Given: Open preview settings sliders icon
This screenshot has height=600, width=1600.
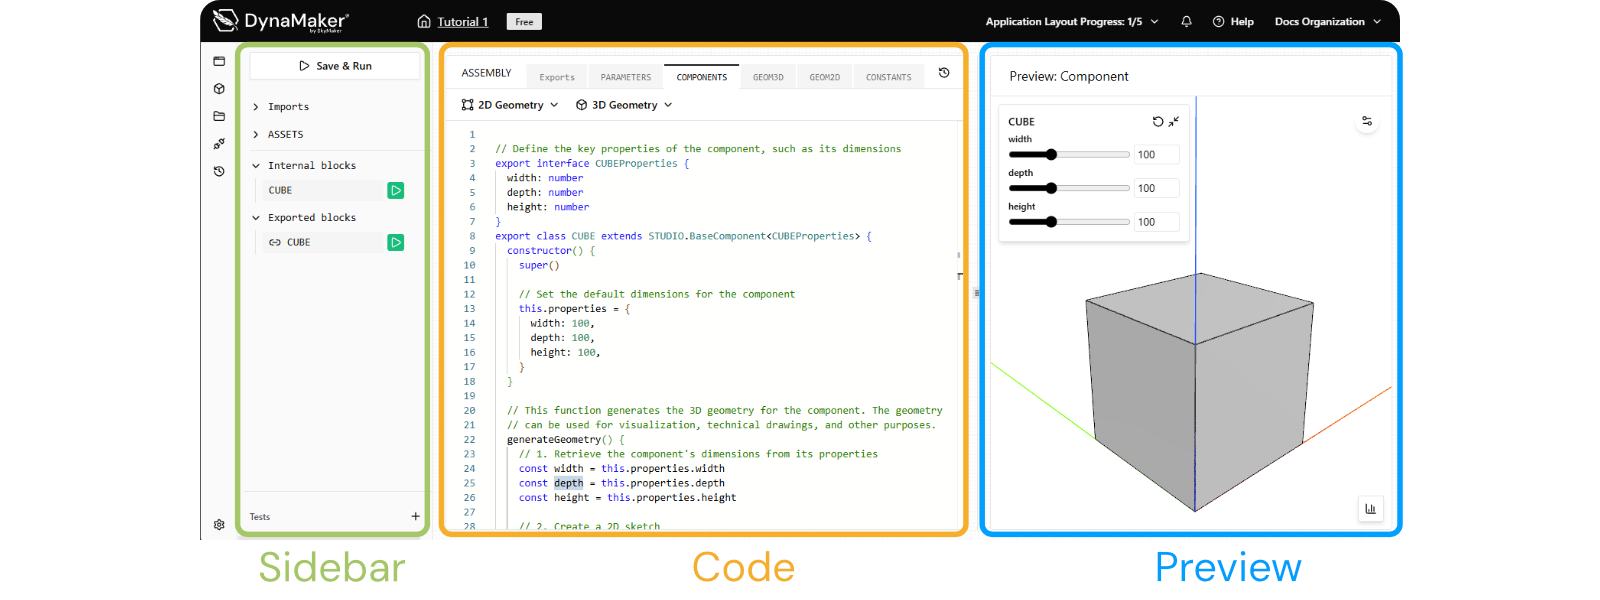Looking at the screenshot, I should 1367,121.
